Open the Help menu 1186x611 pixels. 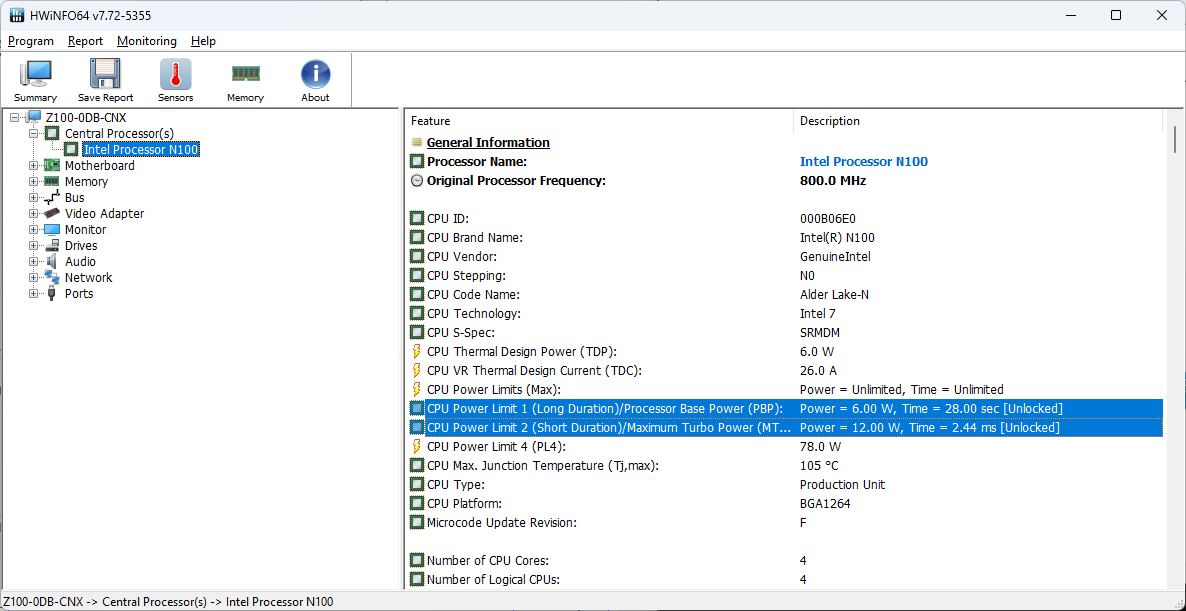pyautogui.click(x=203, y=41)
